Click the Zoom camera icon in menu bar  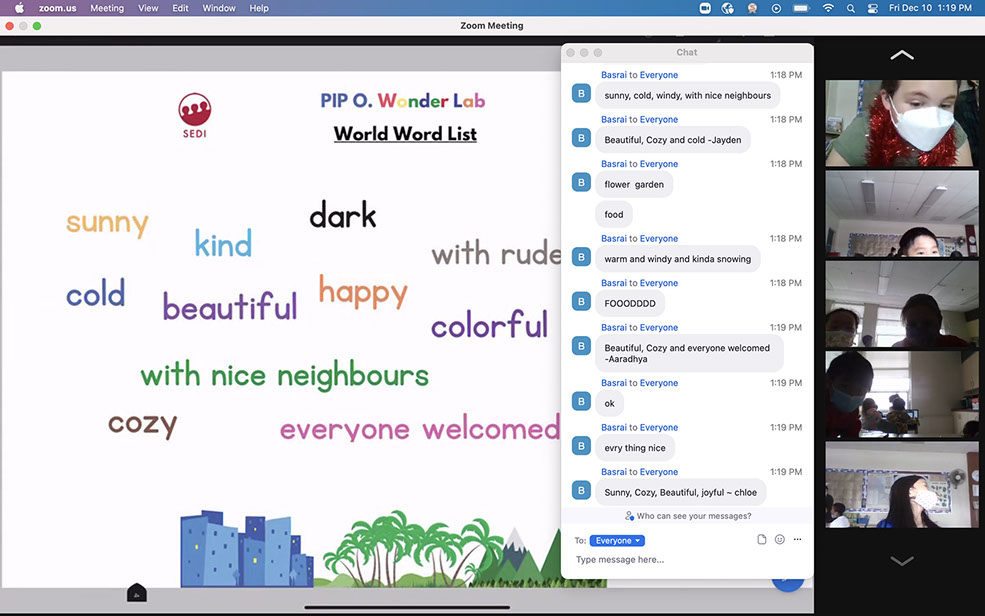click(704, 8)
